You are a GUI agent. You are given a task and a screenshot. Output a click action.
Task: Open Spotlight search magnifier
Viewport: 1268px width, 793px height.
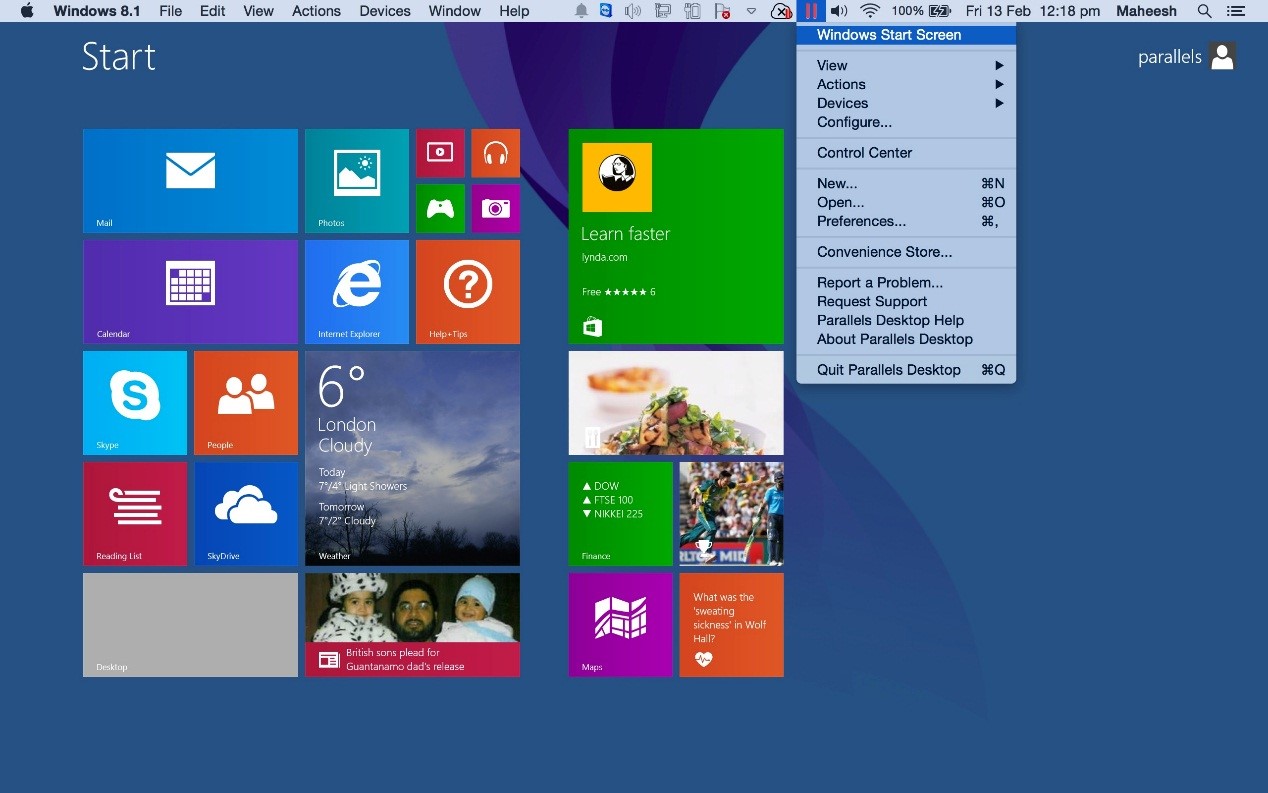pyautogui.click(x=1205, y=11)
